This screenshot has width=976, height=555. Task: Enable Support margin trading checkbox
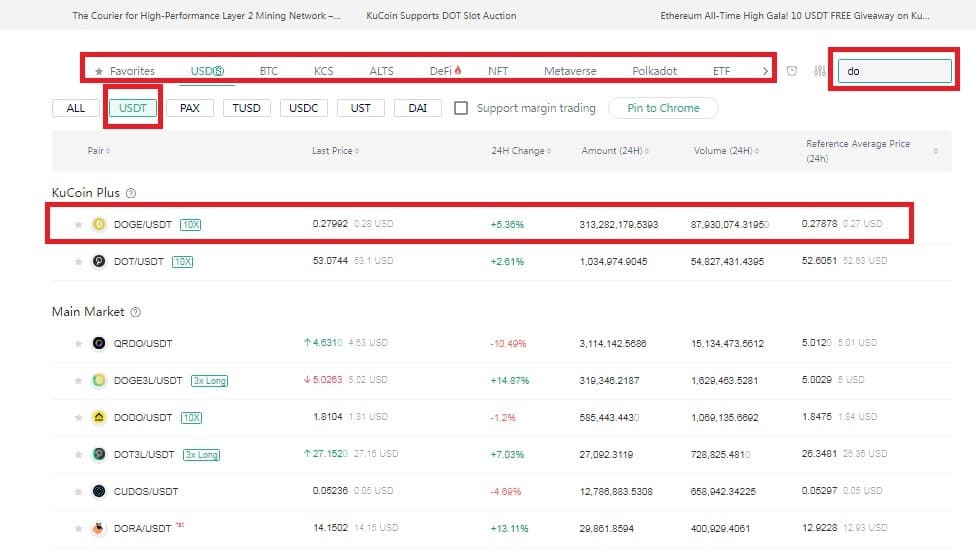[x=461, y=108]
